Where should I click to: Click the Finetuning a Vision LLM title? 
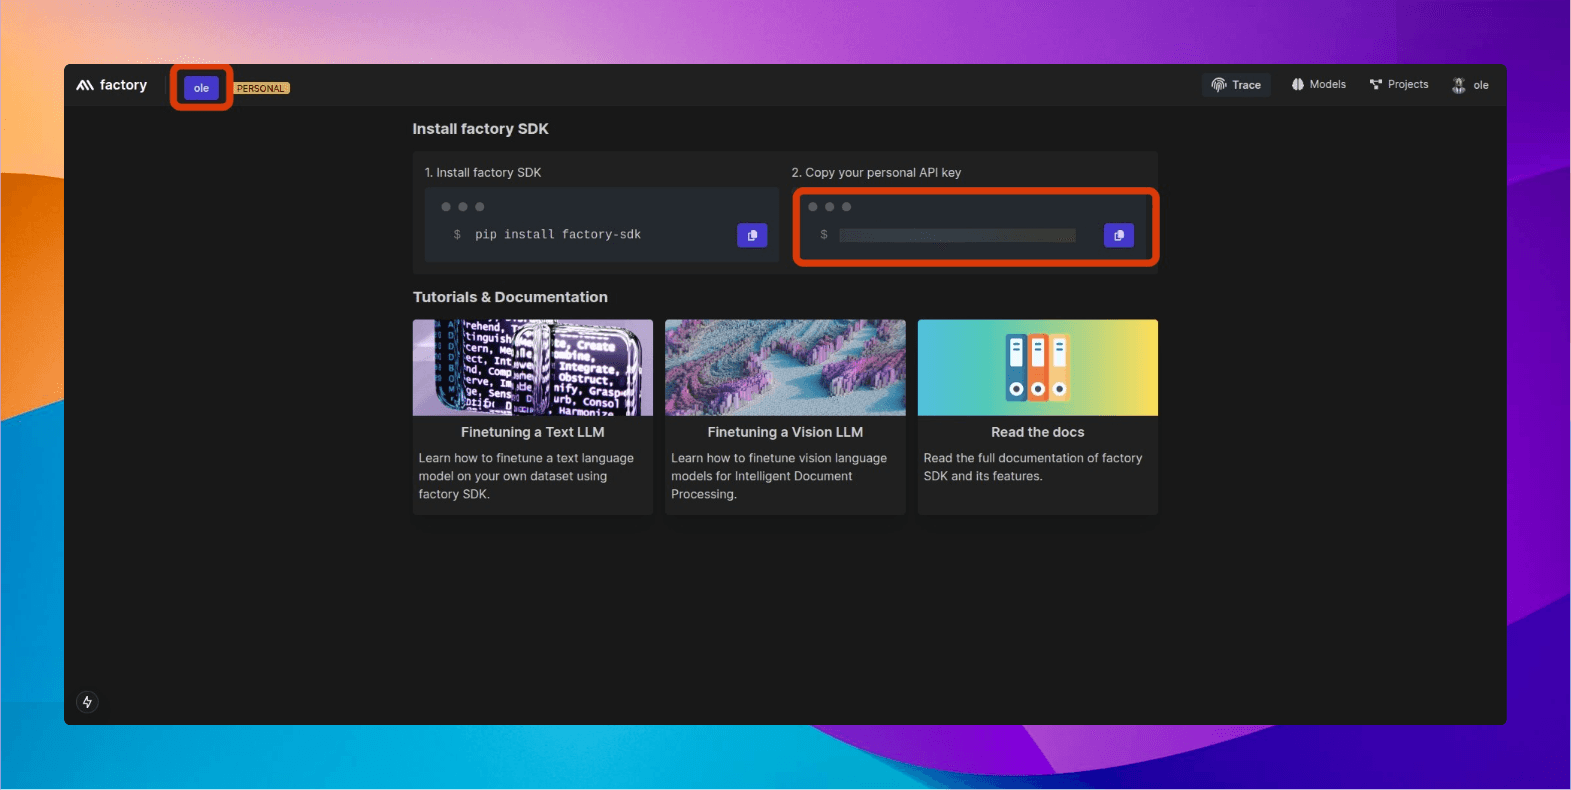[785, 432]
